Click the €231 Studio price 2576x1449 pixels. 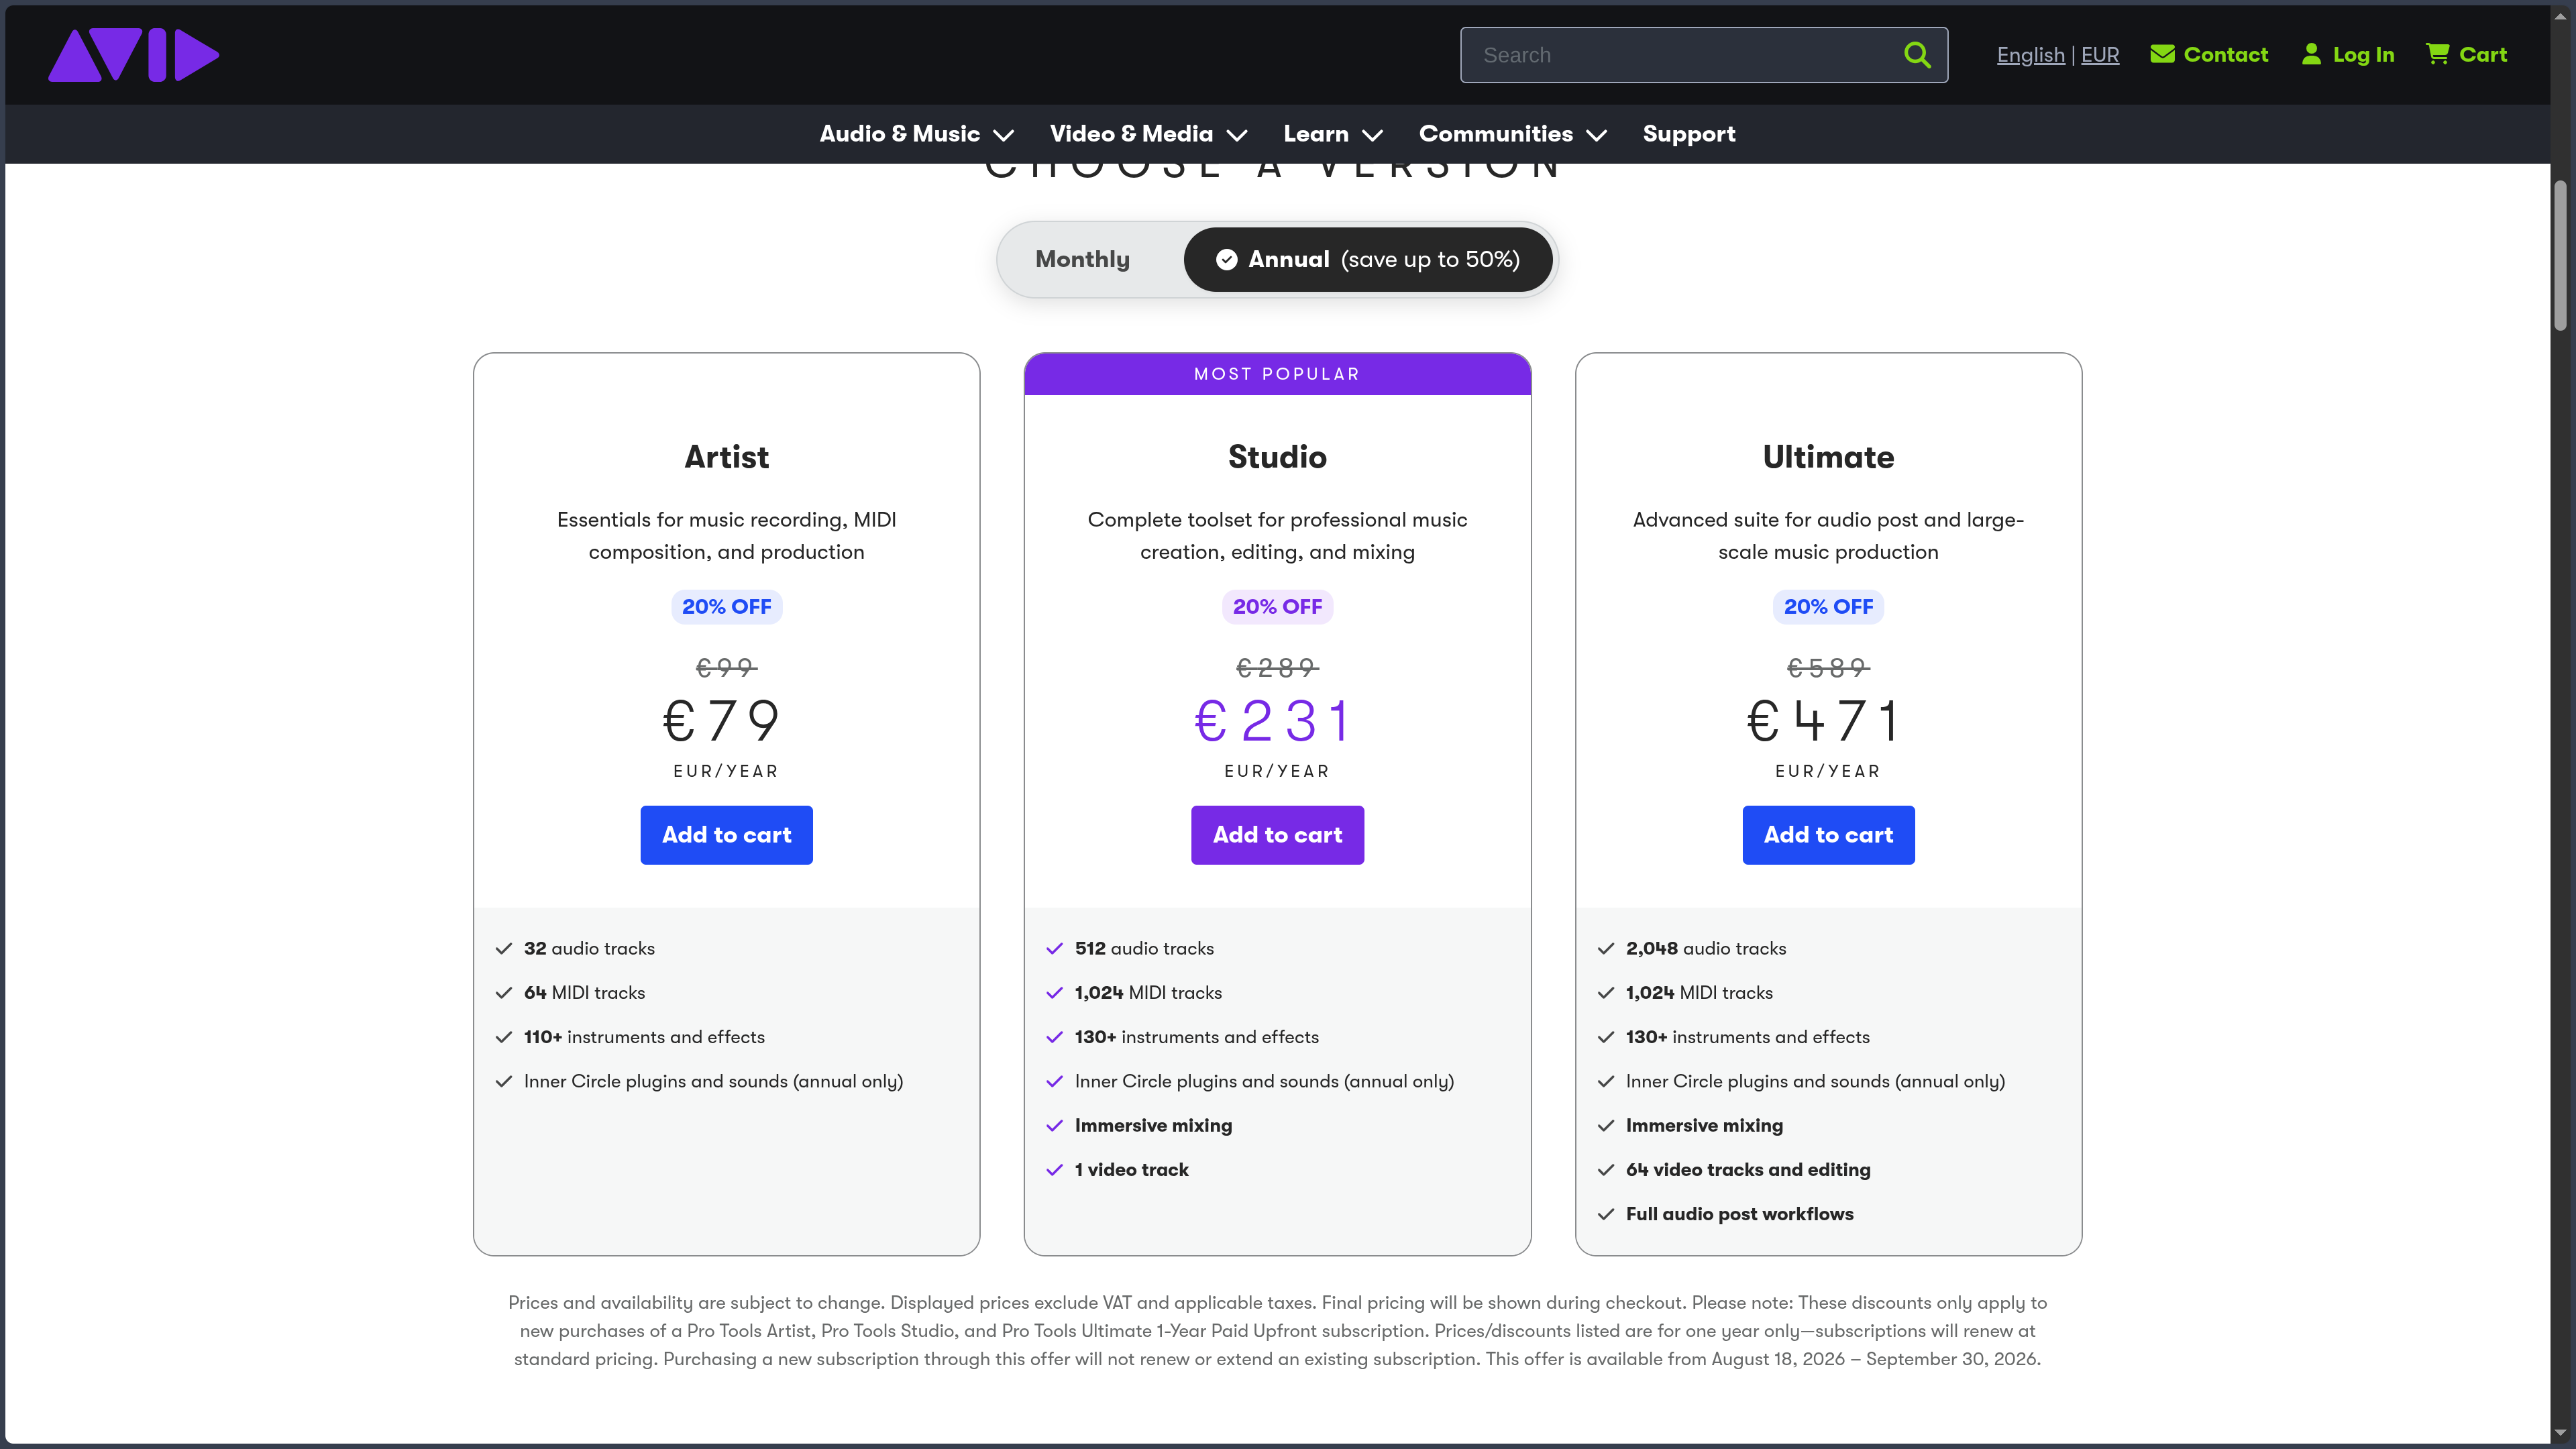click(x=1274, y=721)
